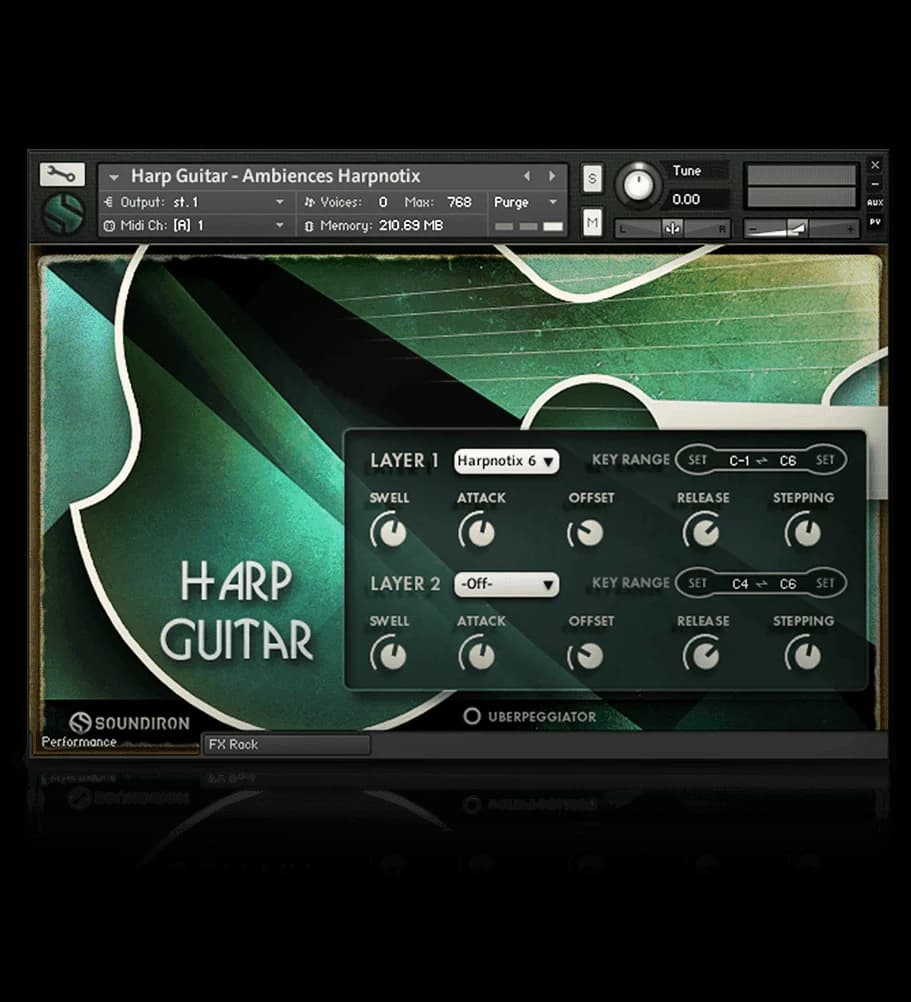Click SET for Layer 2 high key range
The image size is (911, 1002).
826,583
